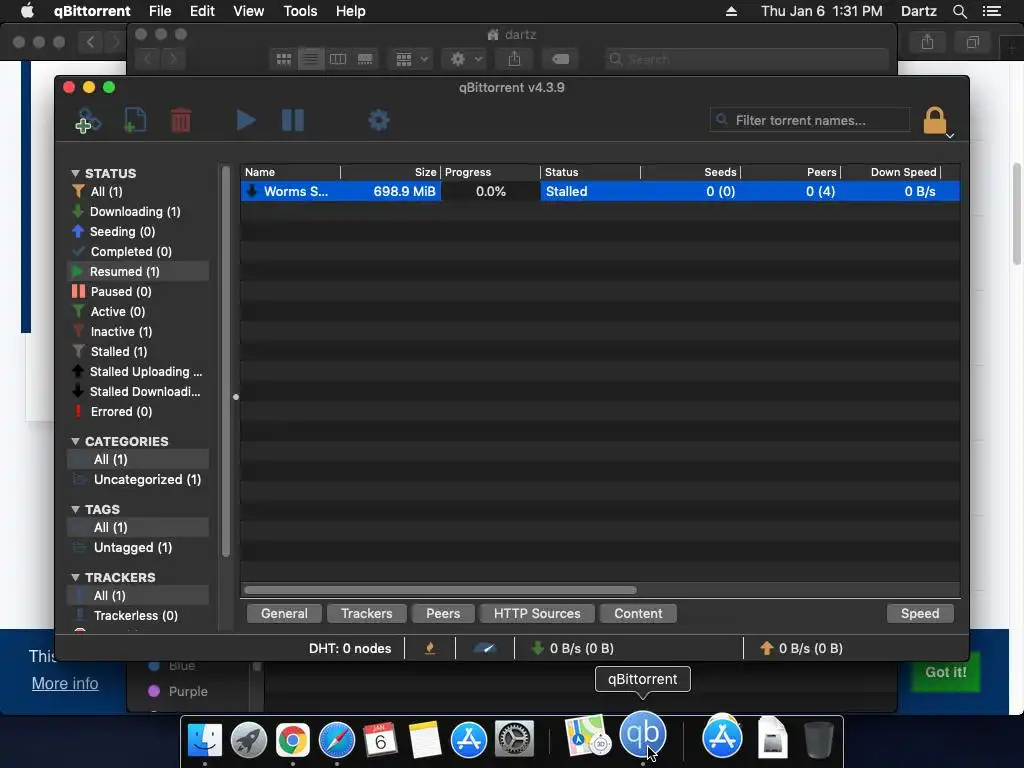The height and width of the screenshot is (768, 1024).
Task: Open the Content tab
Action: click(x=638, y=614)
